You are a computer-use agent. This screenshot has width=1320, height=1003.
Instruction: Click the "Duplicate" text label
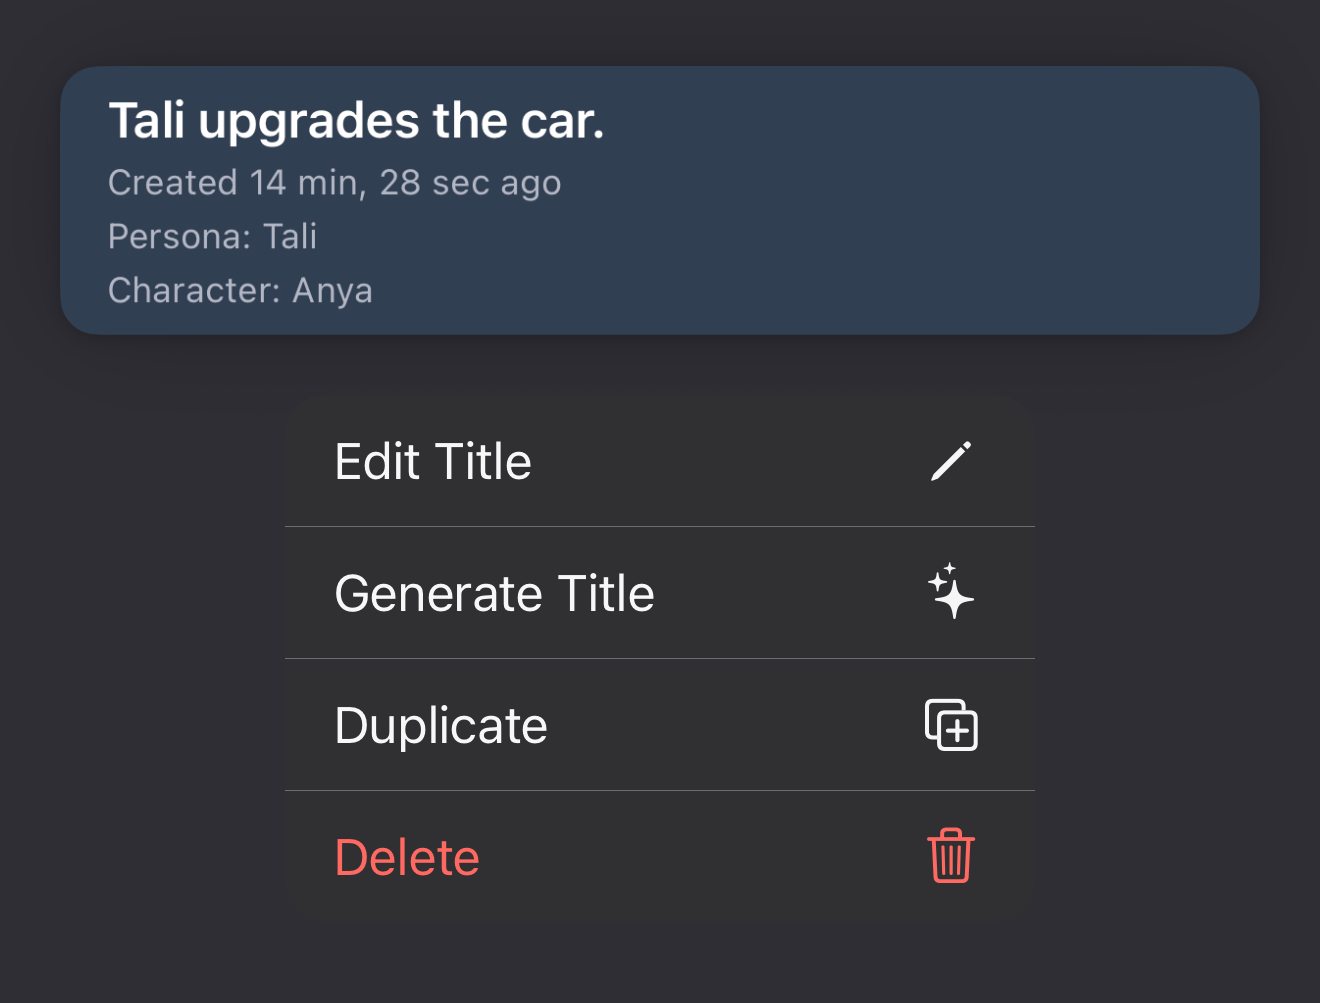point(441,727)
